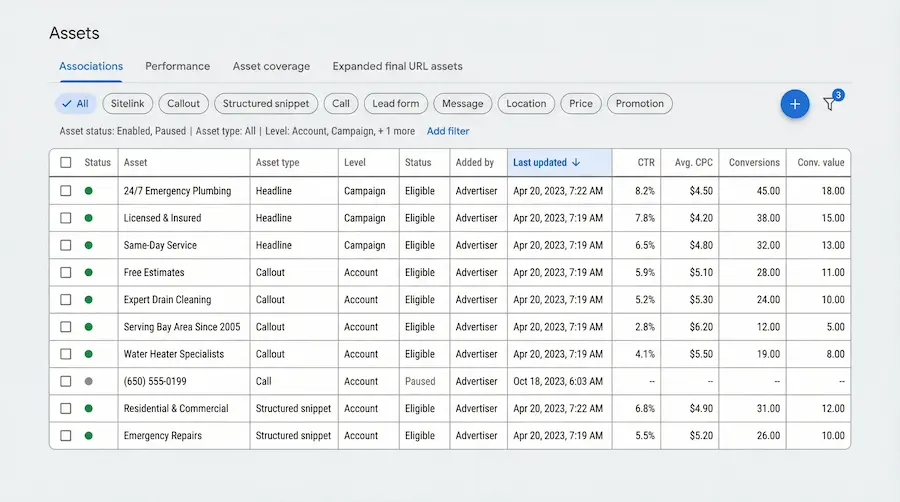Click green status dot for Free Estimates
The height and width of the screenshot is (502, 900).
click(x=88, y=273)
